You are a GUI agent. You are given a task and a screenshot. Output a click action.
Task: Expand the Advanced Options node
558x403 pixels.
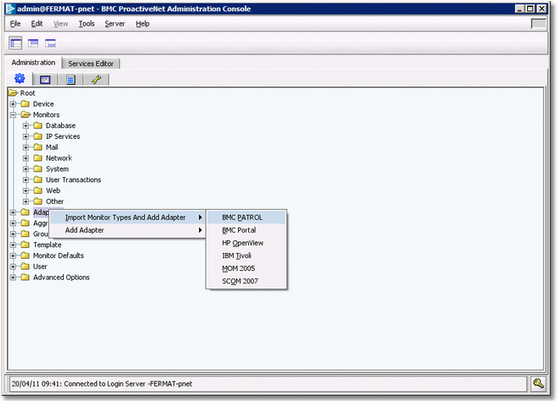click(13, 277)
